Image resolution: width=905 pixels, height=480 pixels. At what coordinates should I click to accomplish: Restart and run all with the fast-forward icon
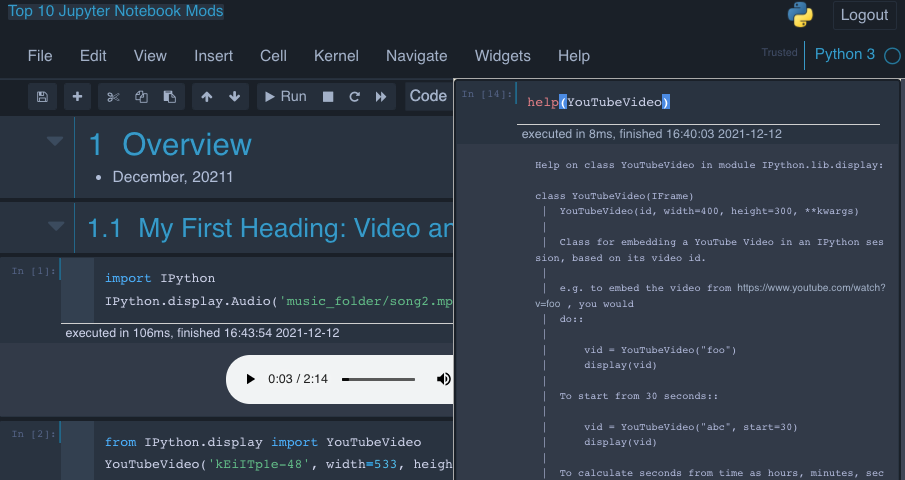click(x=381, y=96)
